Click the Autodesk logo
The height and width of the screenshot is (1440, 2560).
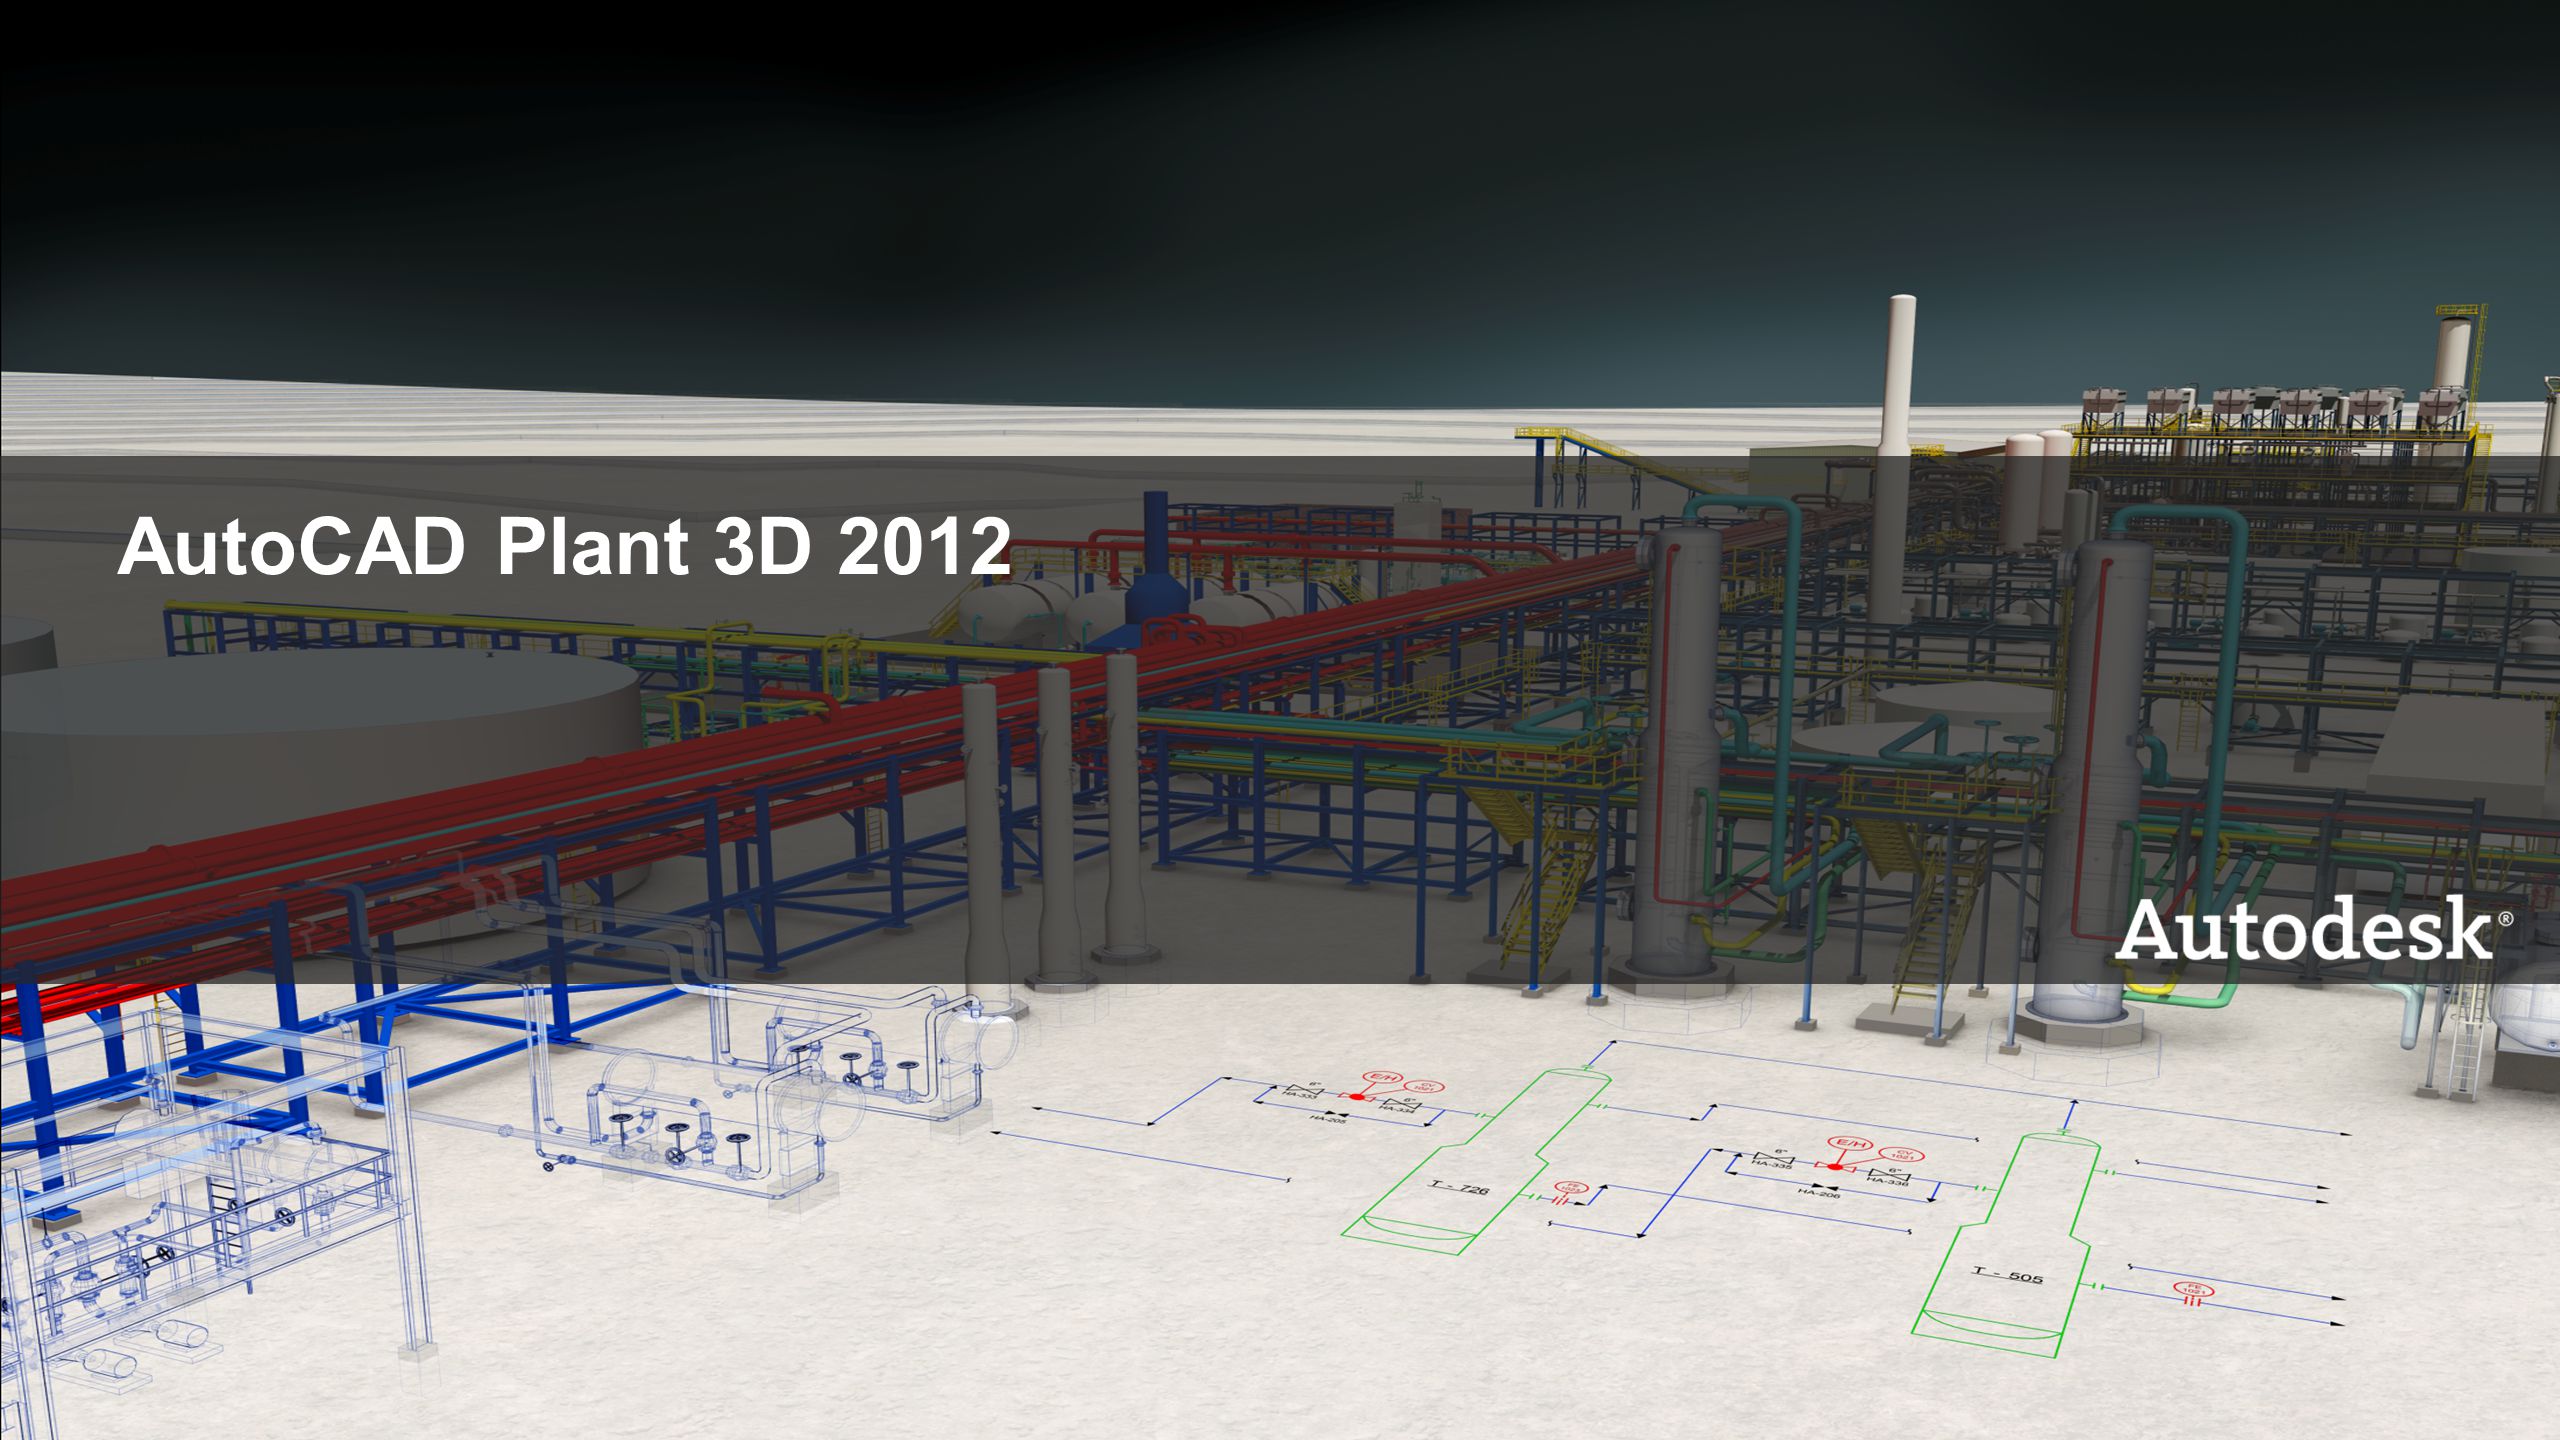click(x=2313, y=929)
